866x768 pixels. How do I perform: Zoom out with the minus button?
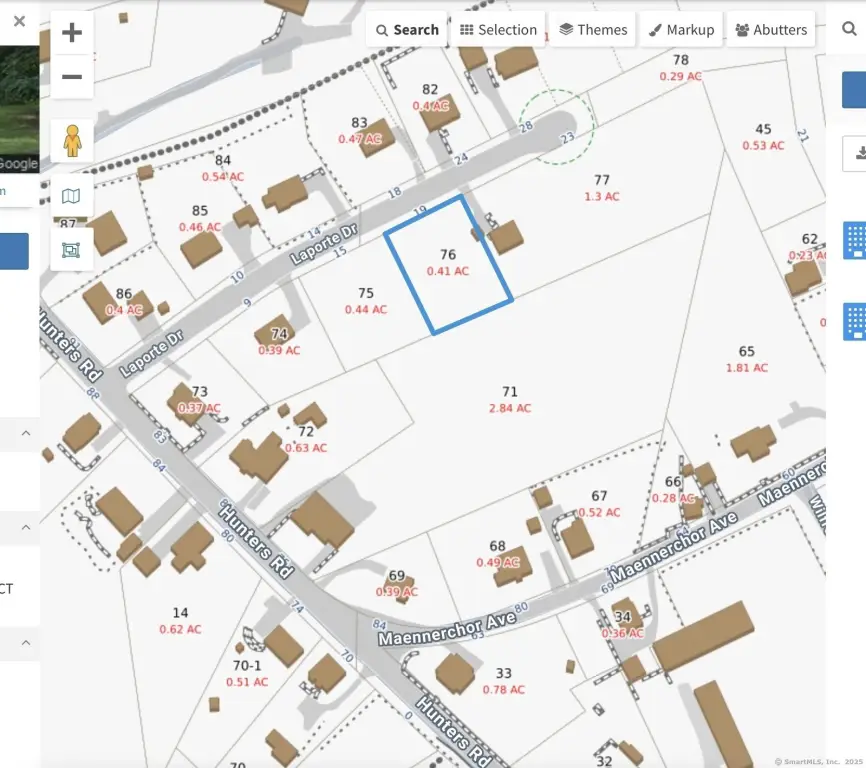72,77
